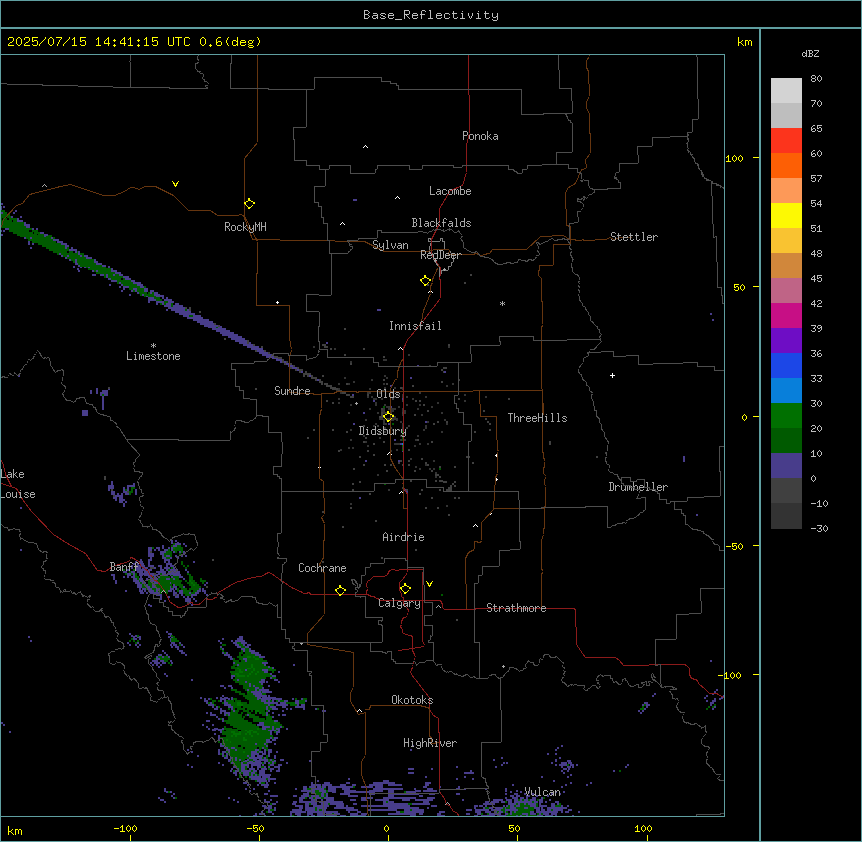
Task: Click the HighRiver label
Action: point(430,743)
